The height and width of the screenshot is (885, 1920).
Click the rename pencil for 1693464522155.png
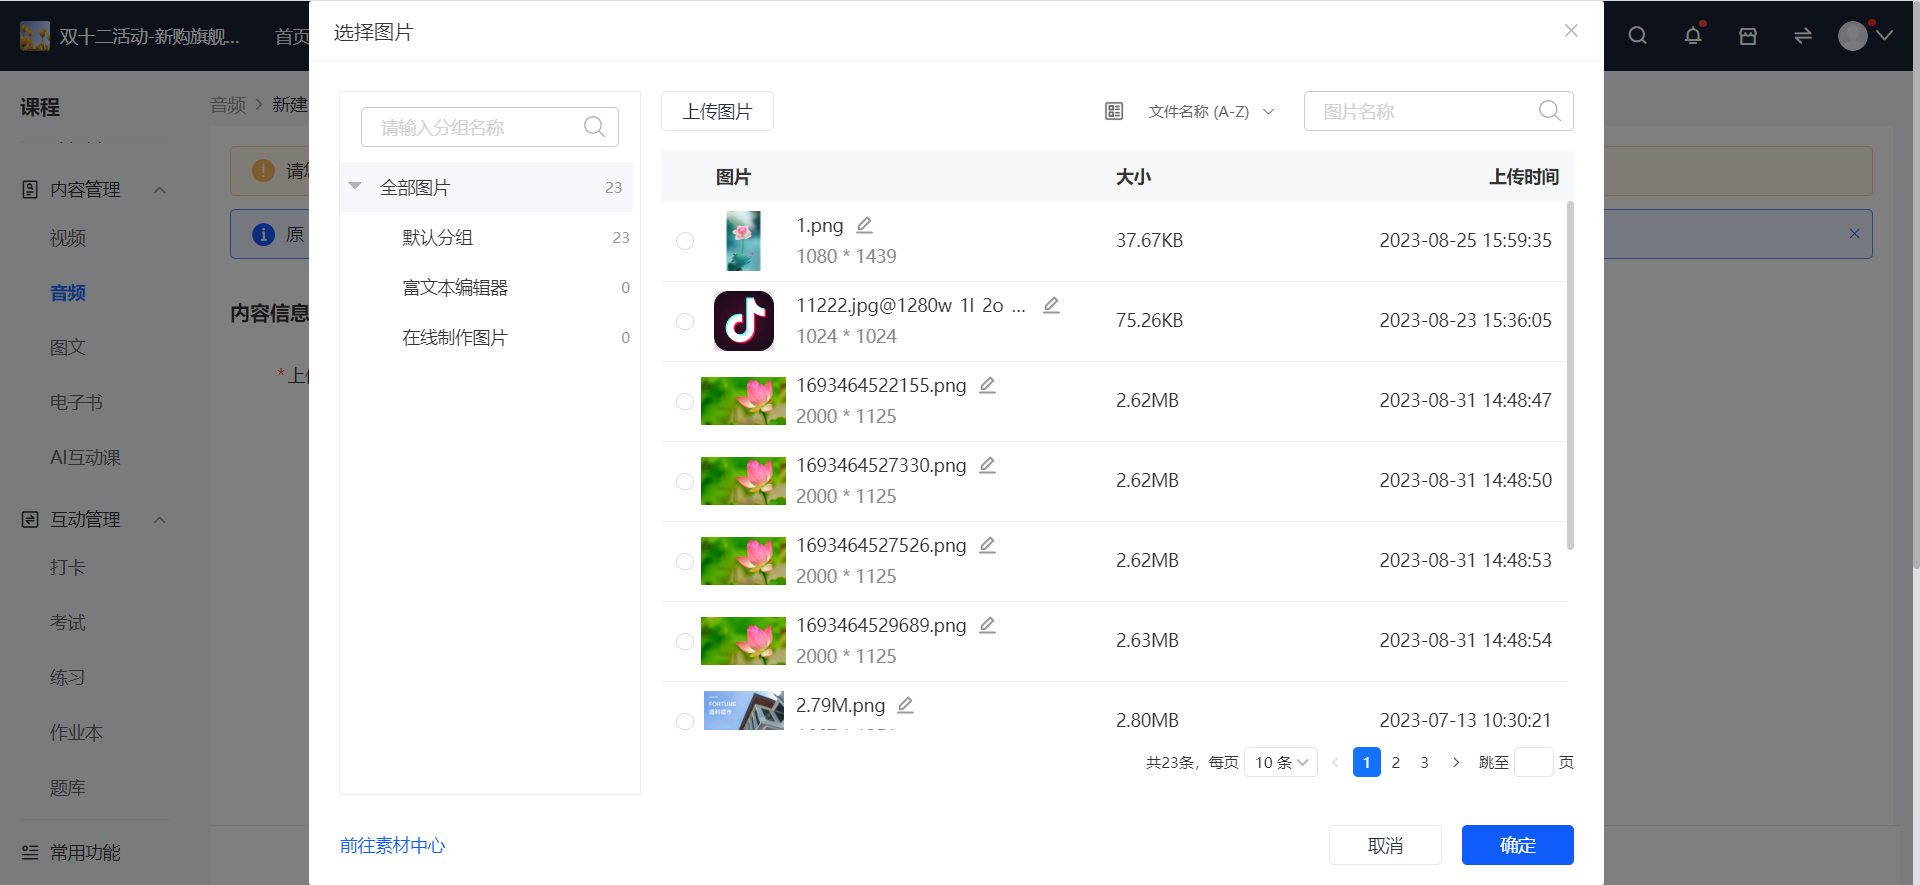click(988, 385)
